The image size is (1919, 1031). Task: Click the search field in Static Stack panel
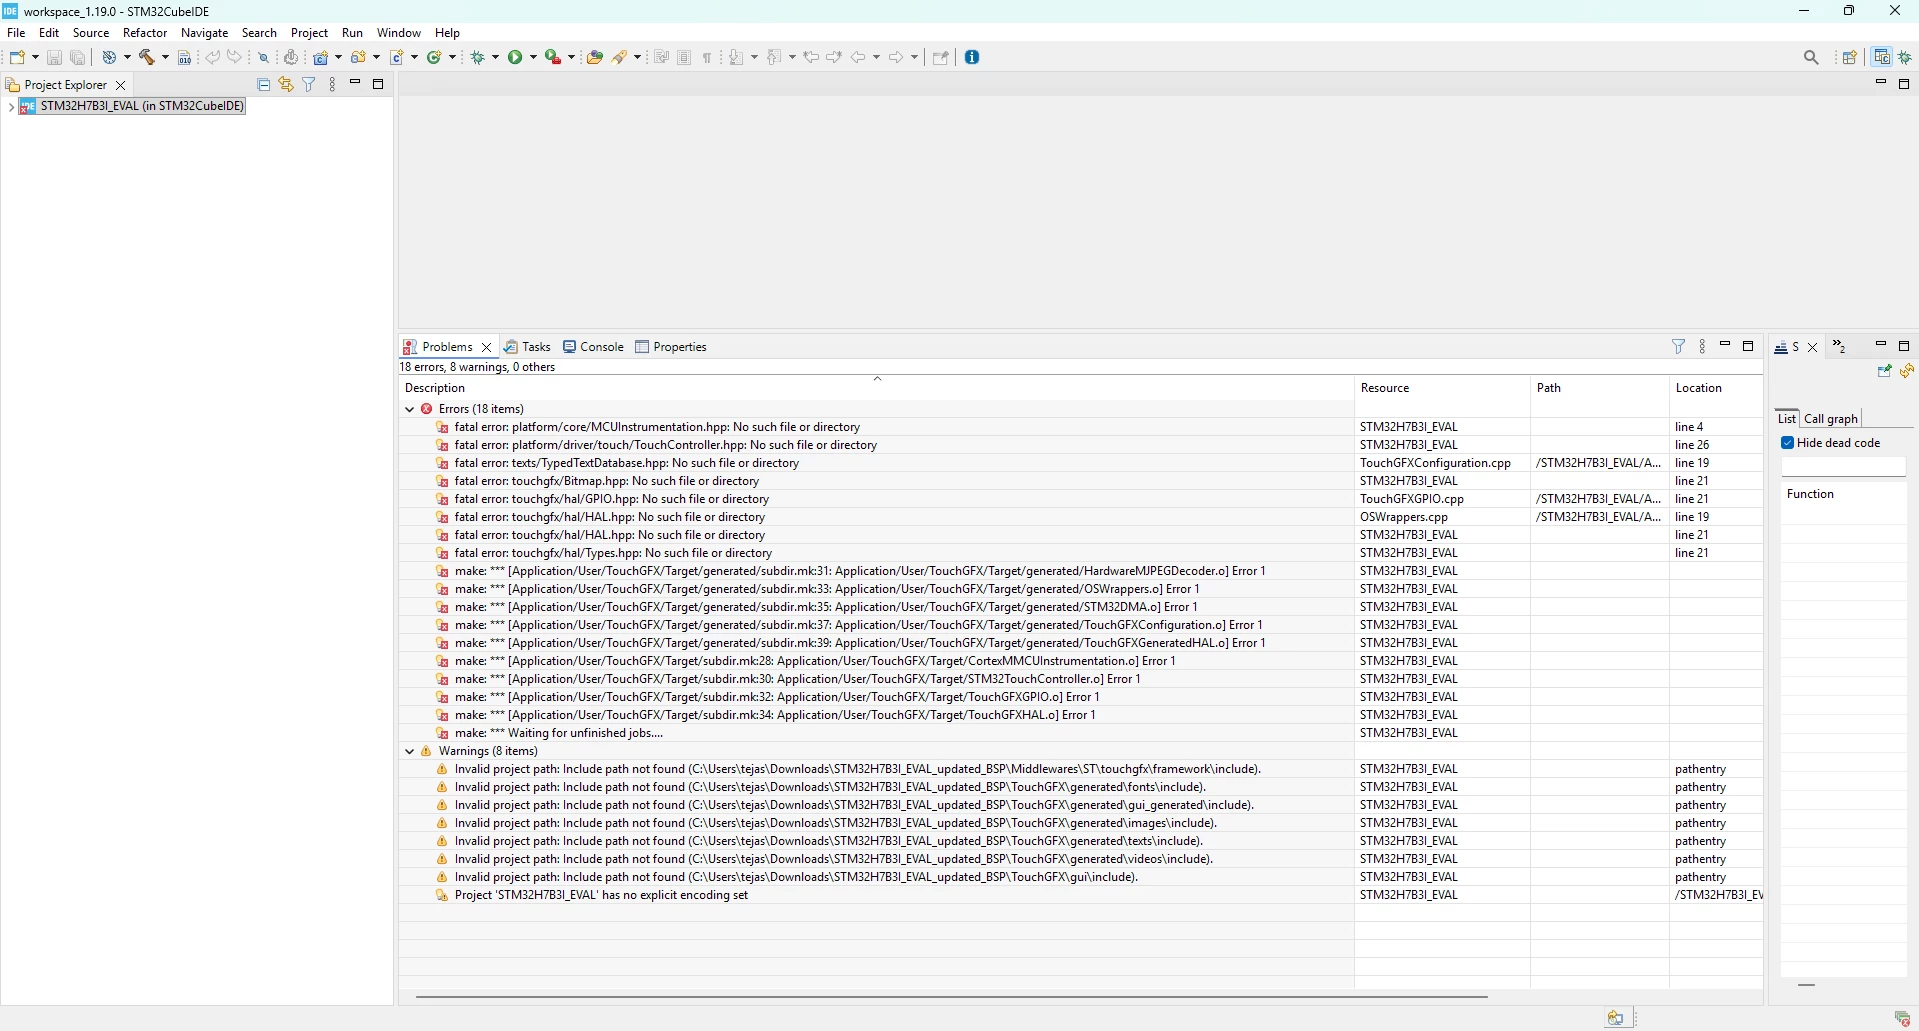1844,467
